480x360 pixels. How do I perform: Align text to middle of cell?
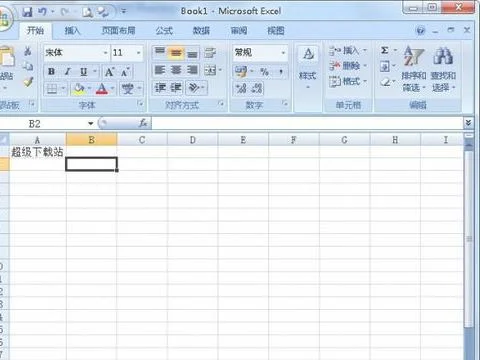click(x=176, y=52)
